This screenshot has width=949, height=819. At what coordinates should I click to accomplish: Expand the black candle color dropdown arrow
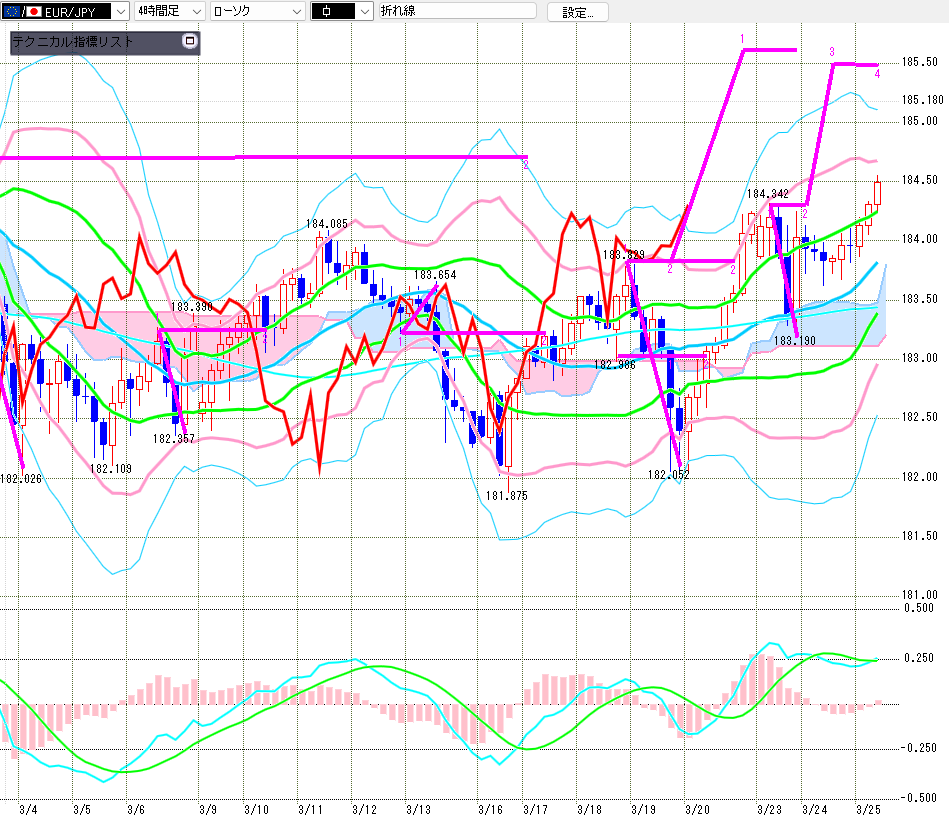click(363, 11)
